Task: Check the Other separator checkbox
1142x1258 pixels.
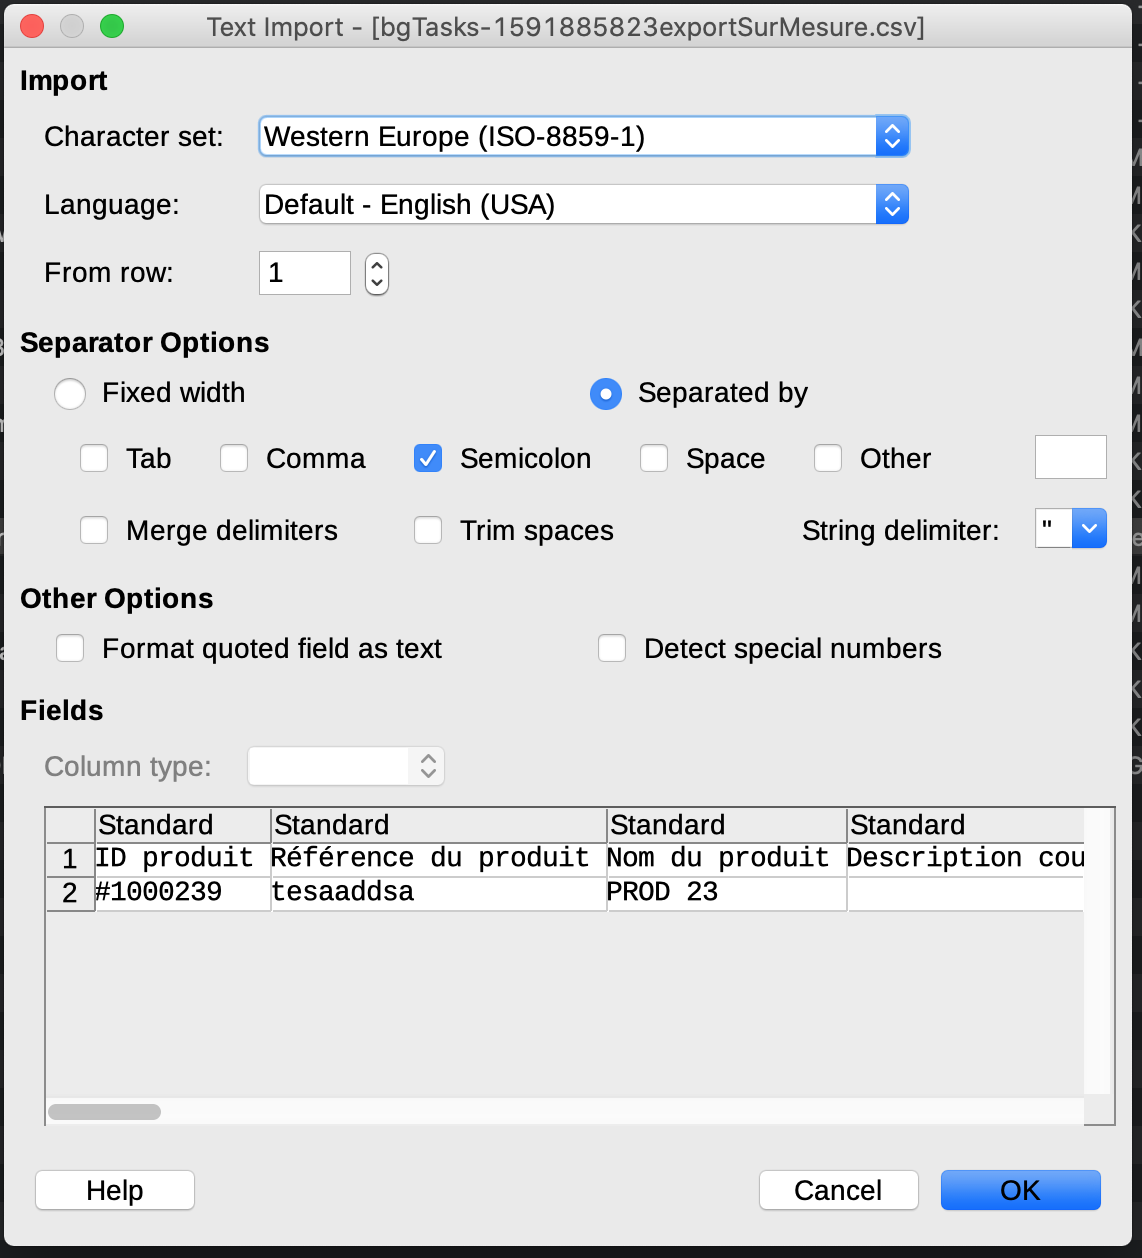Action: 828,458
